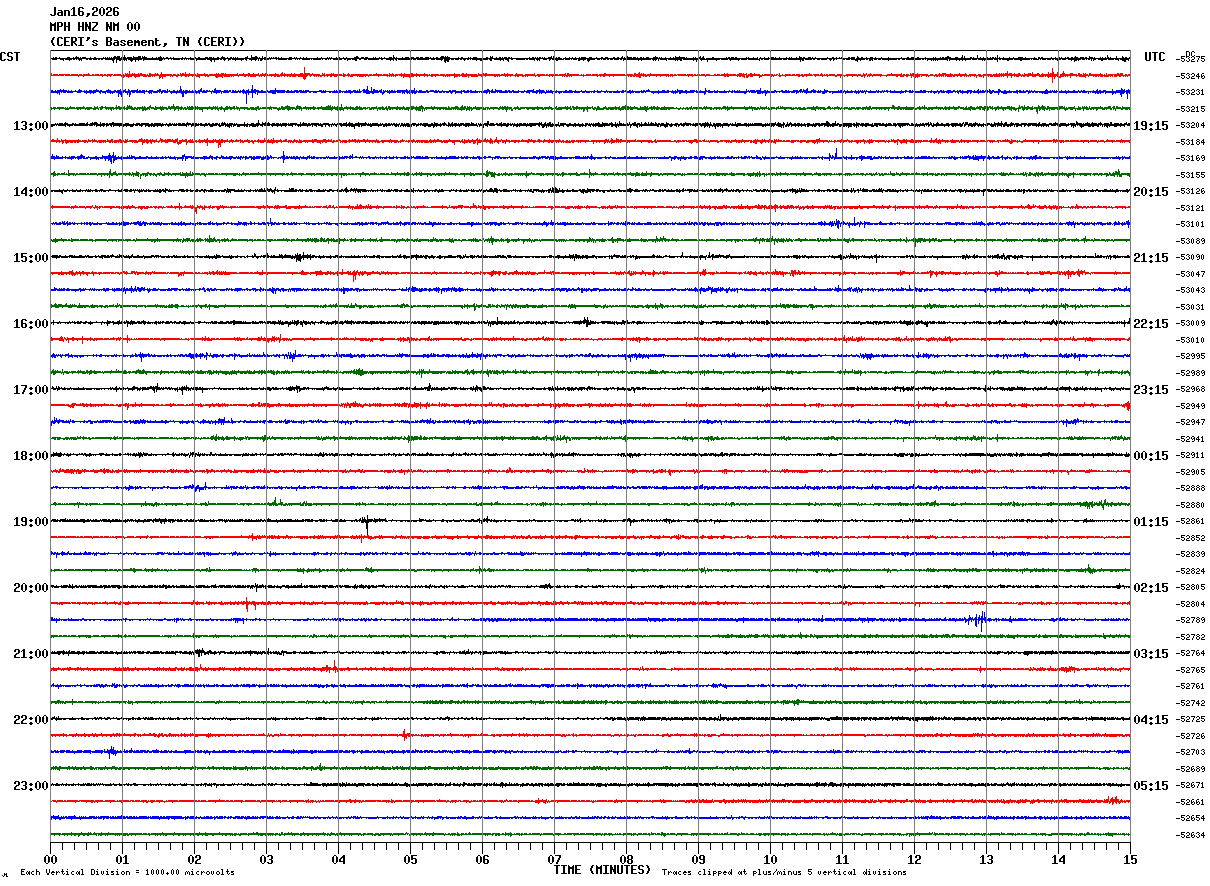Click the 16:00 CST time label
The width and height of the screenshot is (1210, 886).
tap(30, 324)
